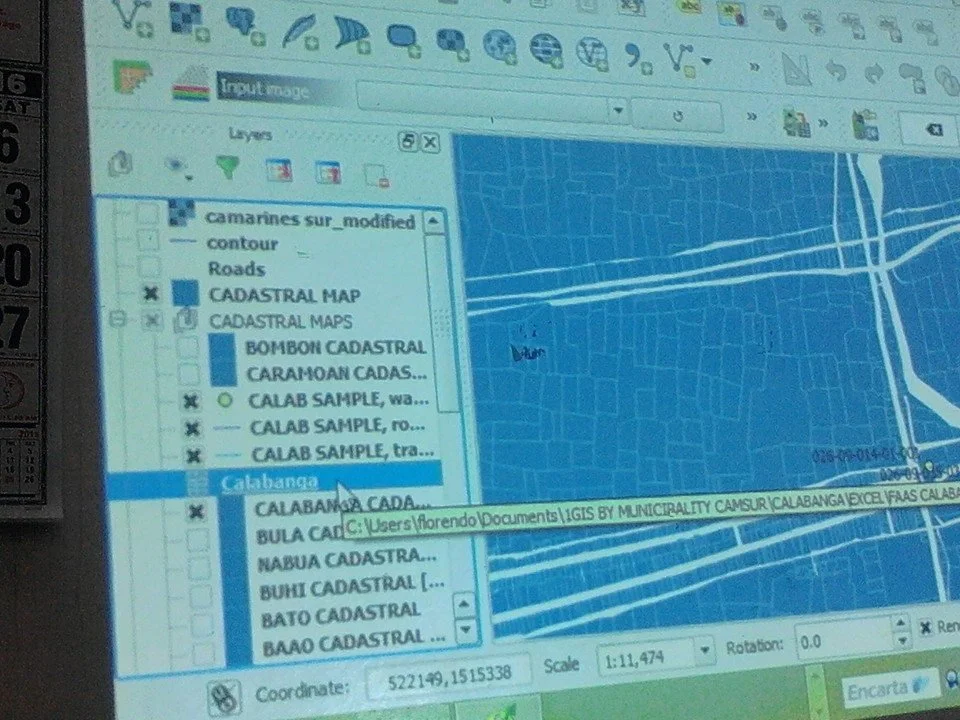This screenshot has height=720, width=960.
Task: Uncheck the CALAB SAMPLE, wa... checkbox
Action: click(x=190, y=401)
